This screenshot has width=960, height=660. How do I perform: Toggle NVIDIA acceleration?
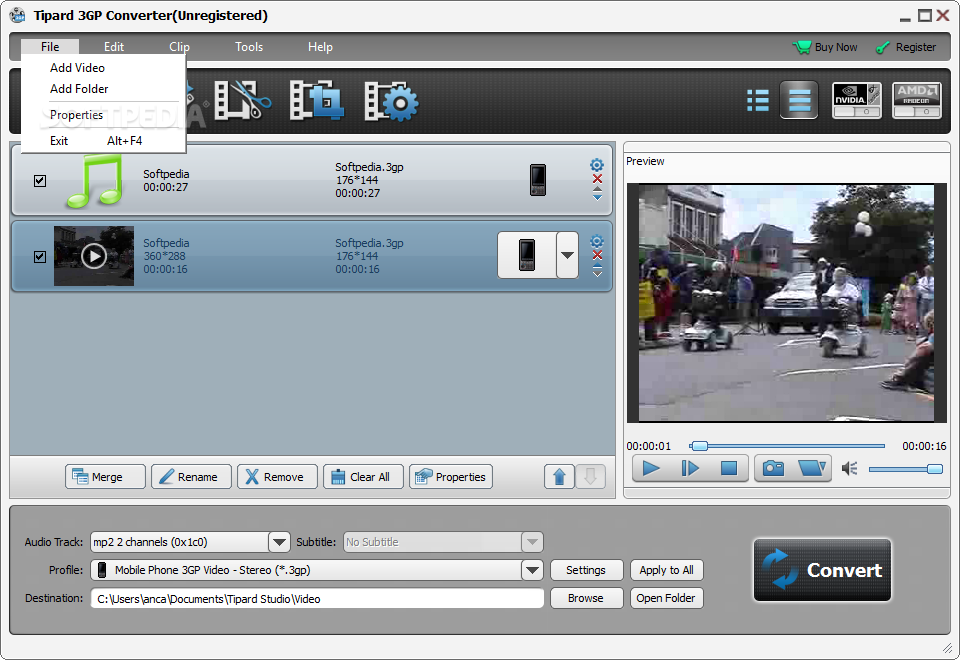[857, 100]
